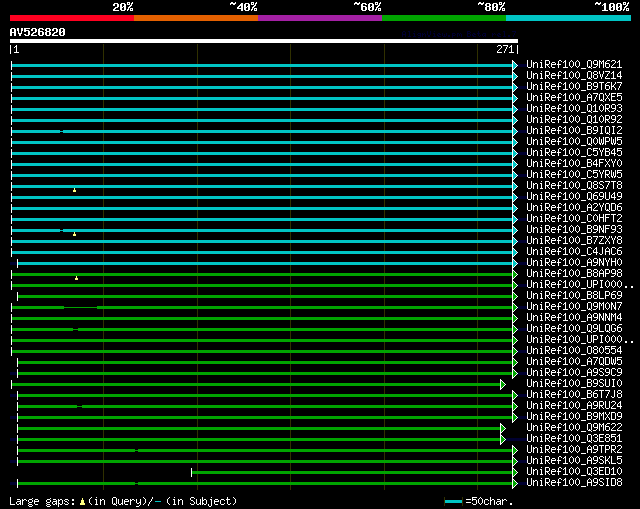
Task: Click label UniRef100_B9NF93
Action: 574,230
